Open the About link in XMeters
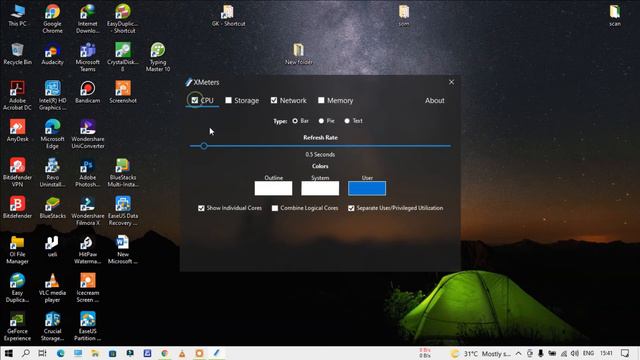 [435, 100]
